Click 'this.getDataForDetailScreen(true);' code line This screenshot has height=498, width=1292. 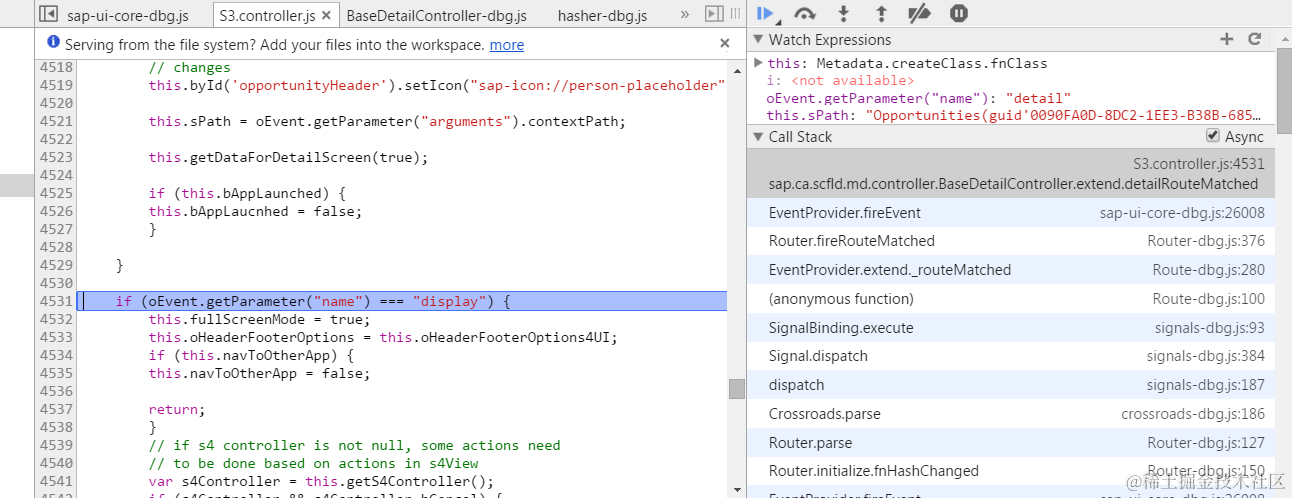coord(288,157)
